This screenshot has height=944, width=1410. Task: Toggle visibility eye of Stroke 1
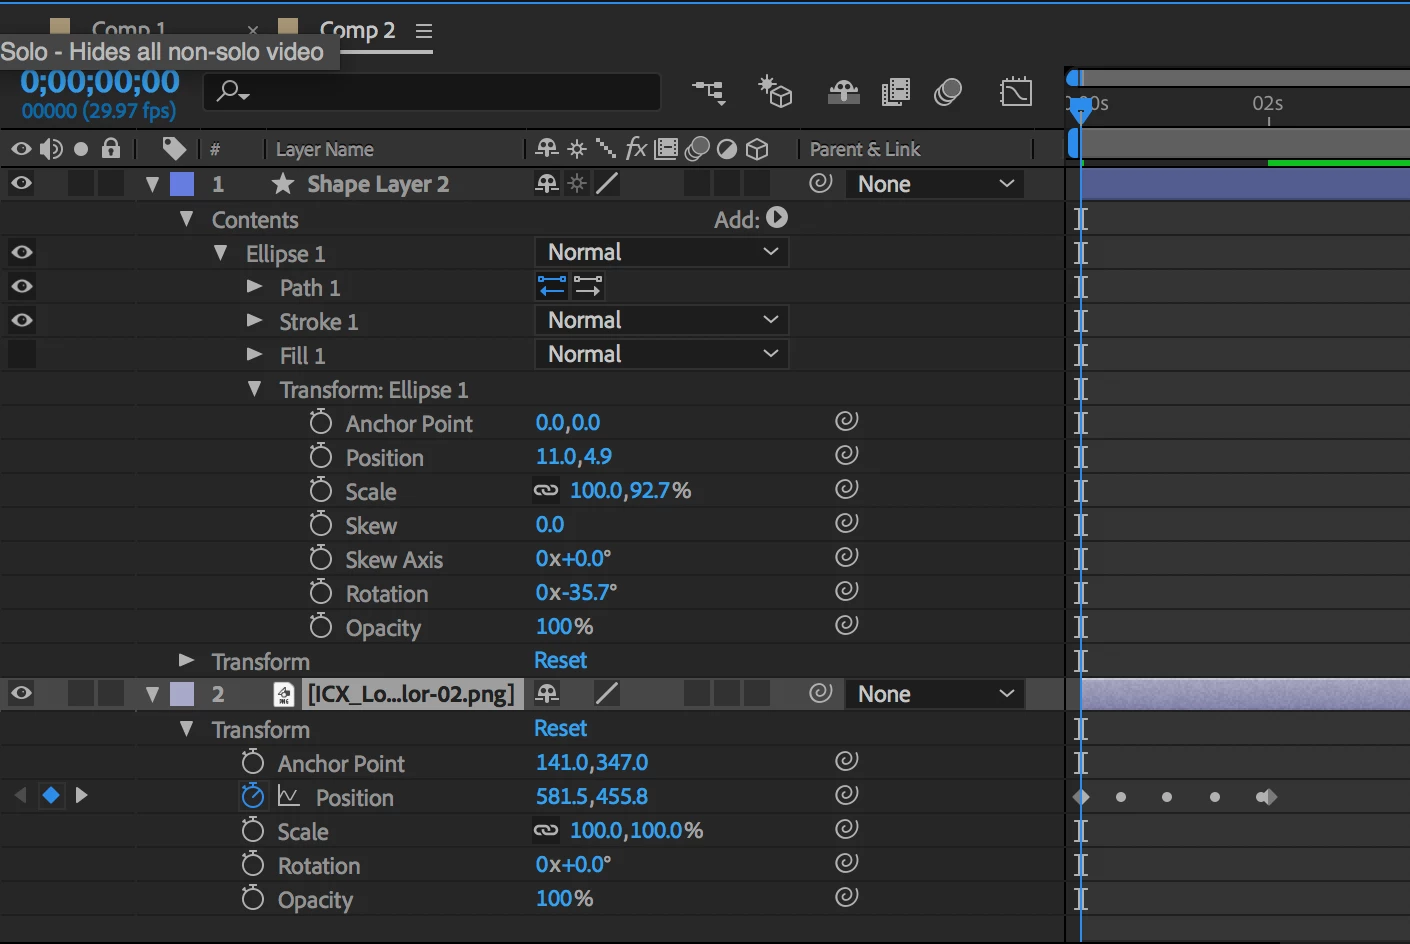(x=21, y=320)
